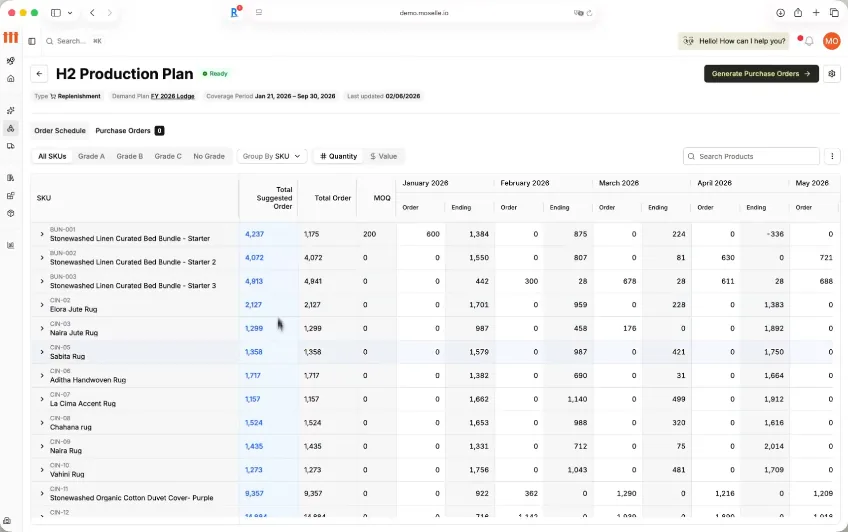
Task: Expand BUN-001 Starter bundle row
Action: [x=42, y=234]
